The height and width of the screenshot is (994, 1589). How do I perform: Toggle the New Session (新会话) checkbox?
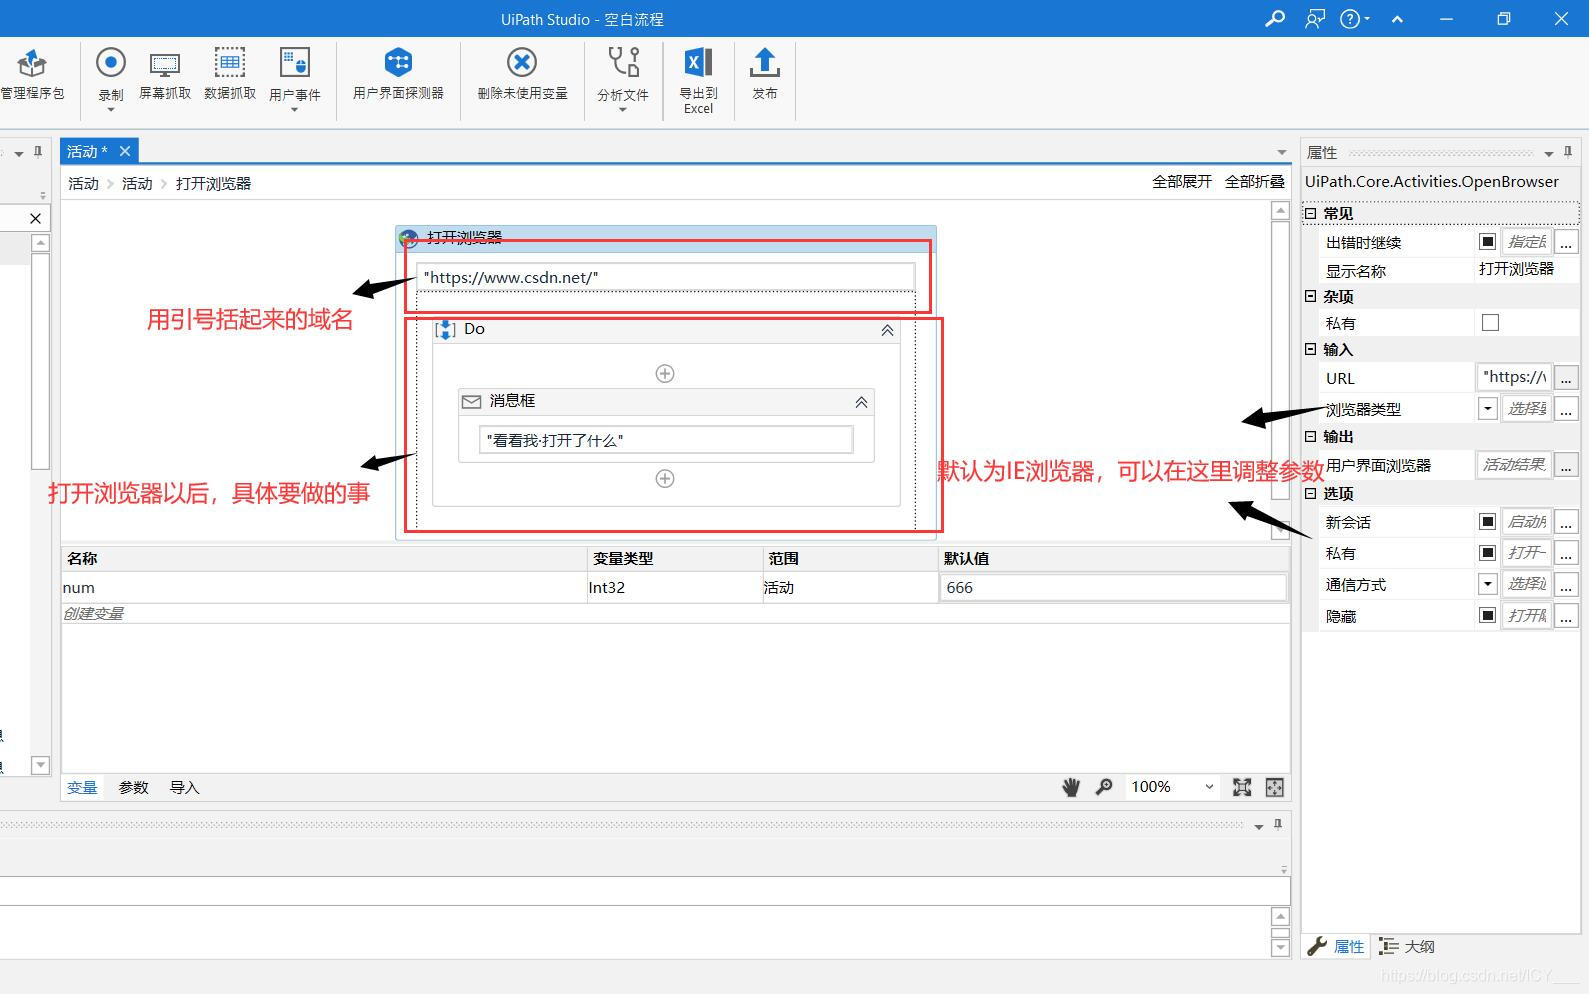pyautogui.click(x=1488, y=521)
